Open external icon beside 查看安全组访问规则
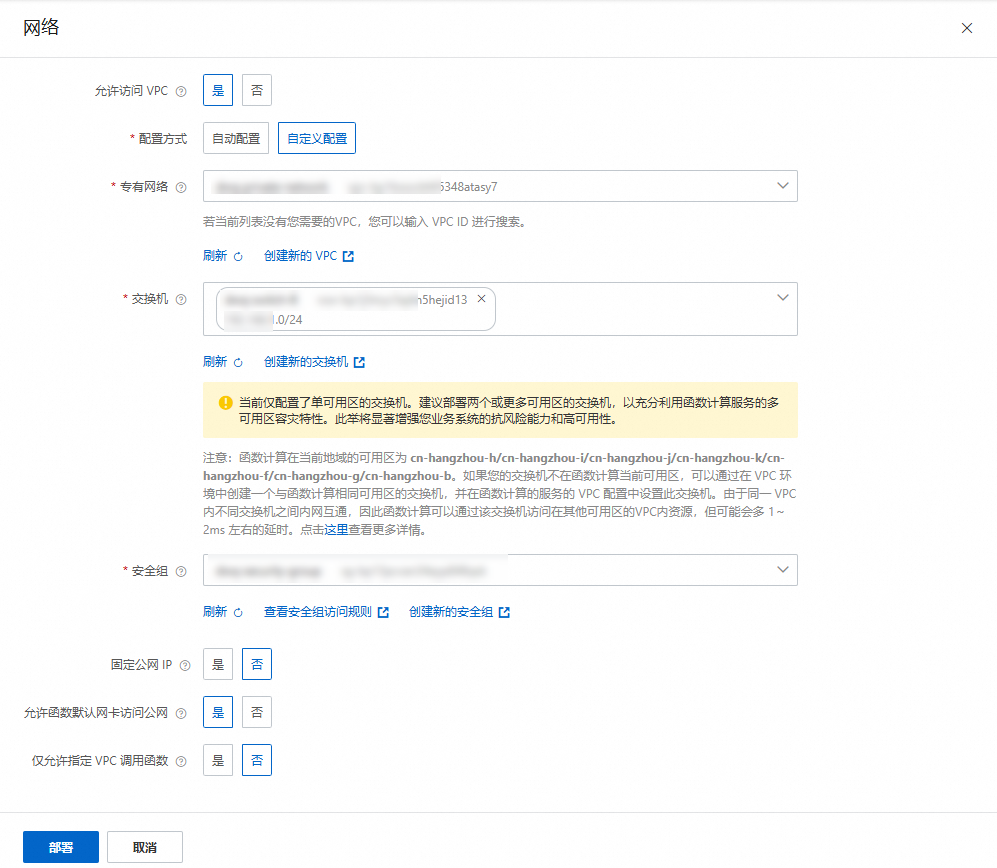Image resolution: width=997 pixels, height=868 pixels. pos(383,612)
